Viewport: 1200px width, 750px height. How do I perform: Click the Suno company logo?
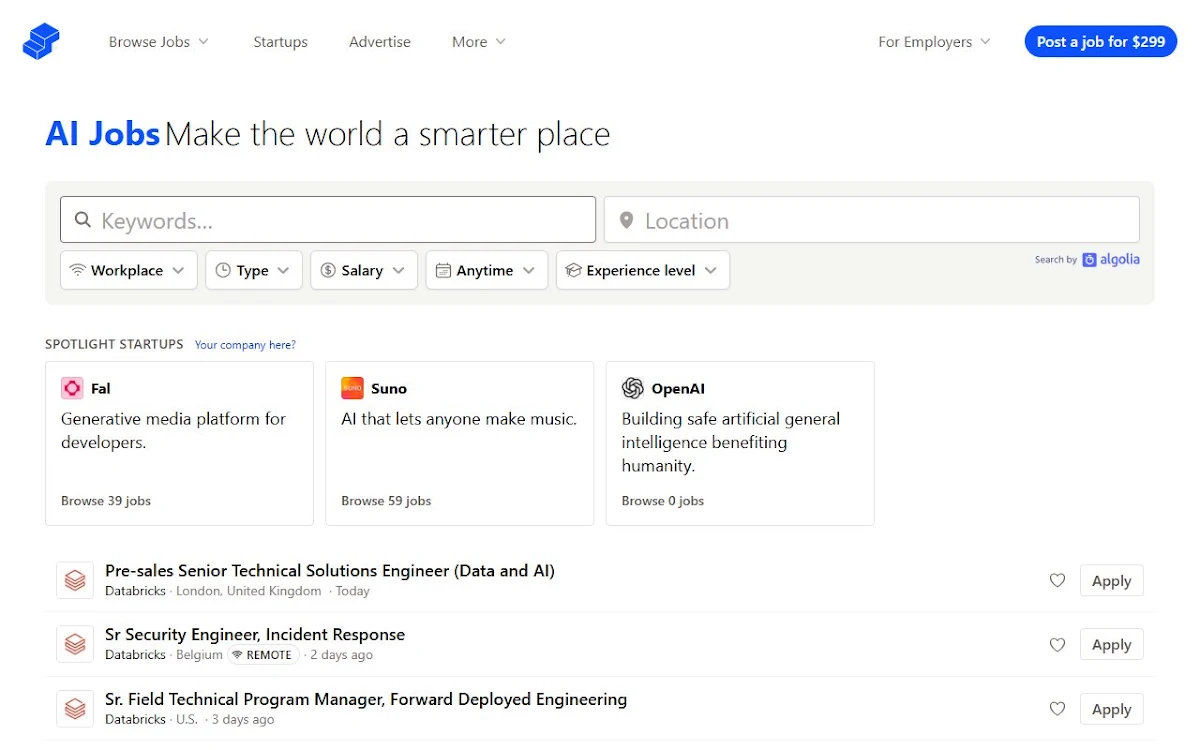[x=352, y=388]
